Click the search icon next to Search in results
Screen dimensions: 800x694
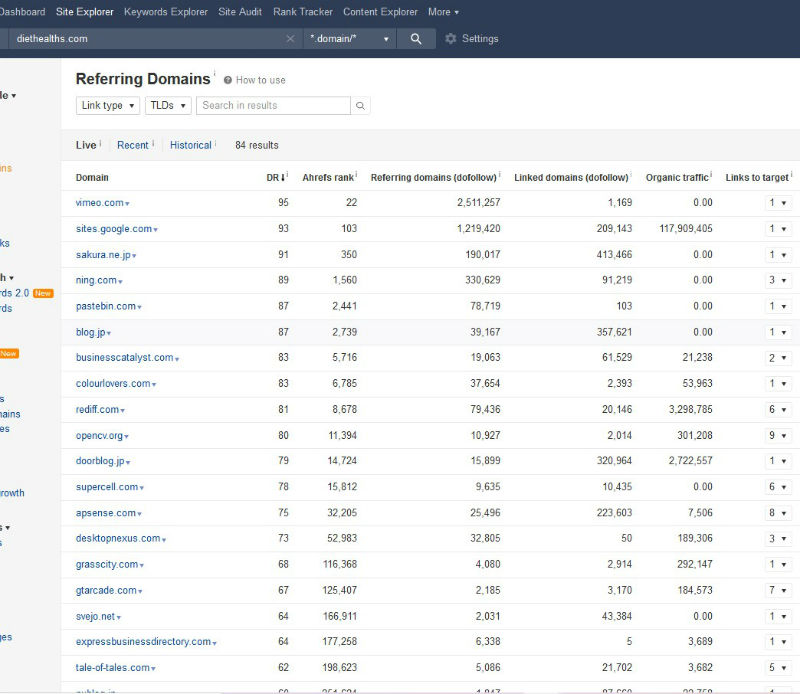pos(360,106)
